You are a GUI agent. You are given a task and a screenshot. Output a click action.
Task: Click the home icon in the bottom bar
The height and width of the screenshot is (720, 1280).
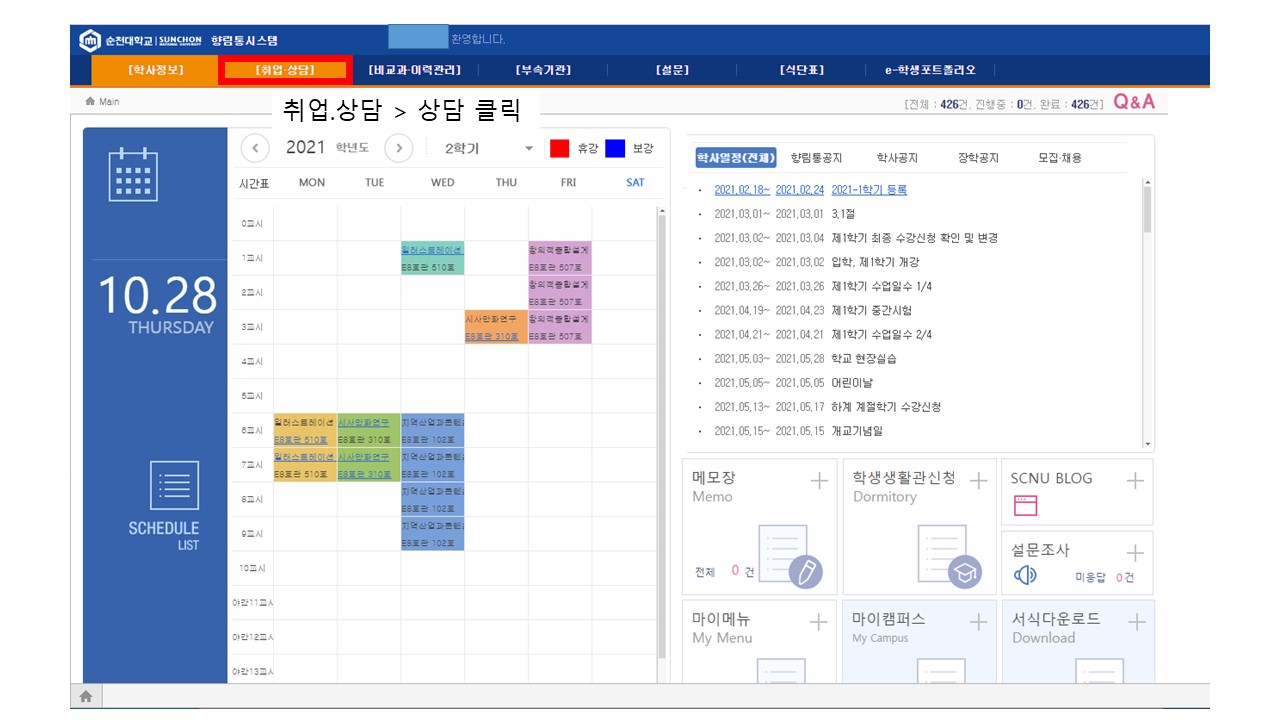(86, 696)
